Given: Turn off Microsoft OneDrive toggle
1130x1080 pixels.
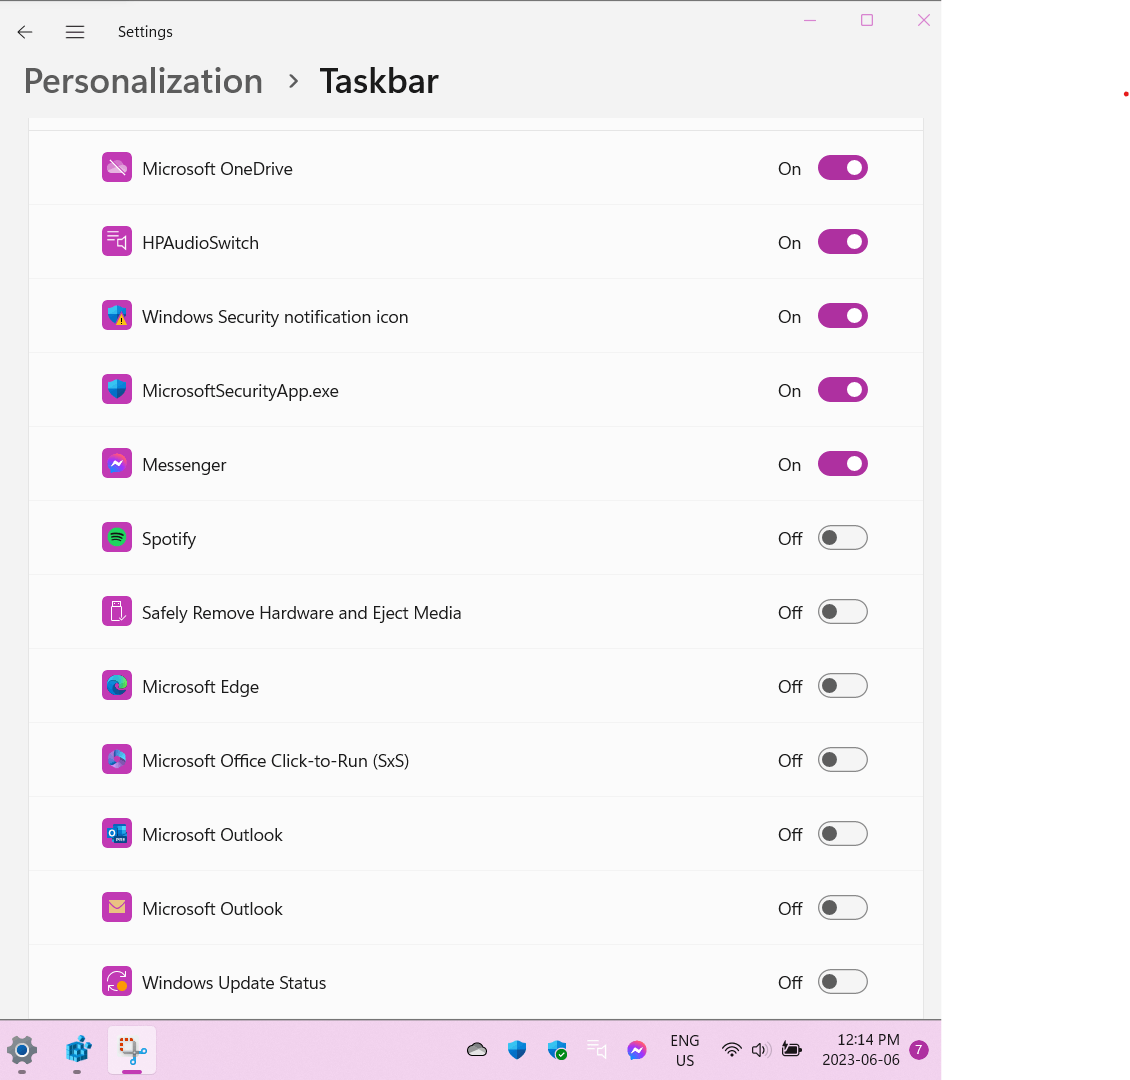Looking at the screenshot, I should 842,168.
